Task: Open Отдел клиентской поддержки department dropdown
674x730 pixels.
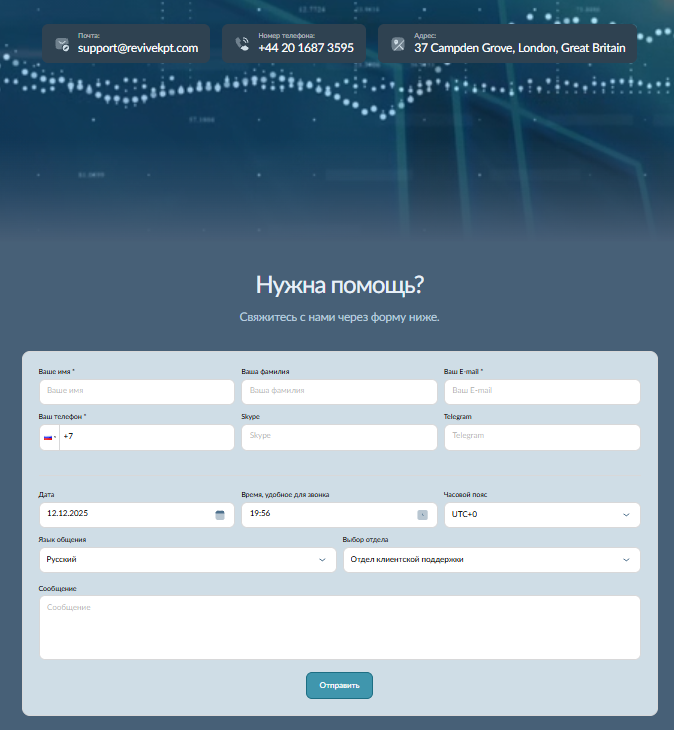Action: (492, 560)
